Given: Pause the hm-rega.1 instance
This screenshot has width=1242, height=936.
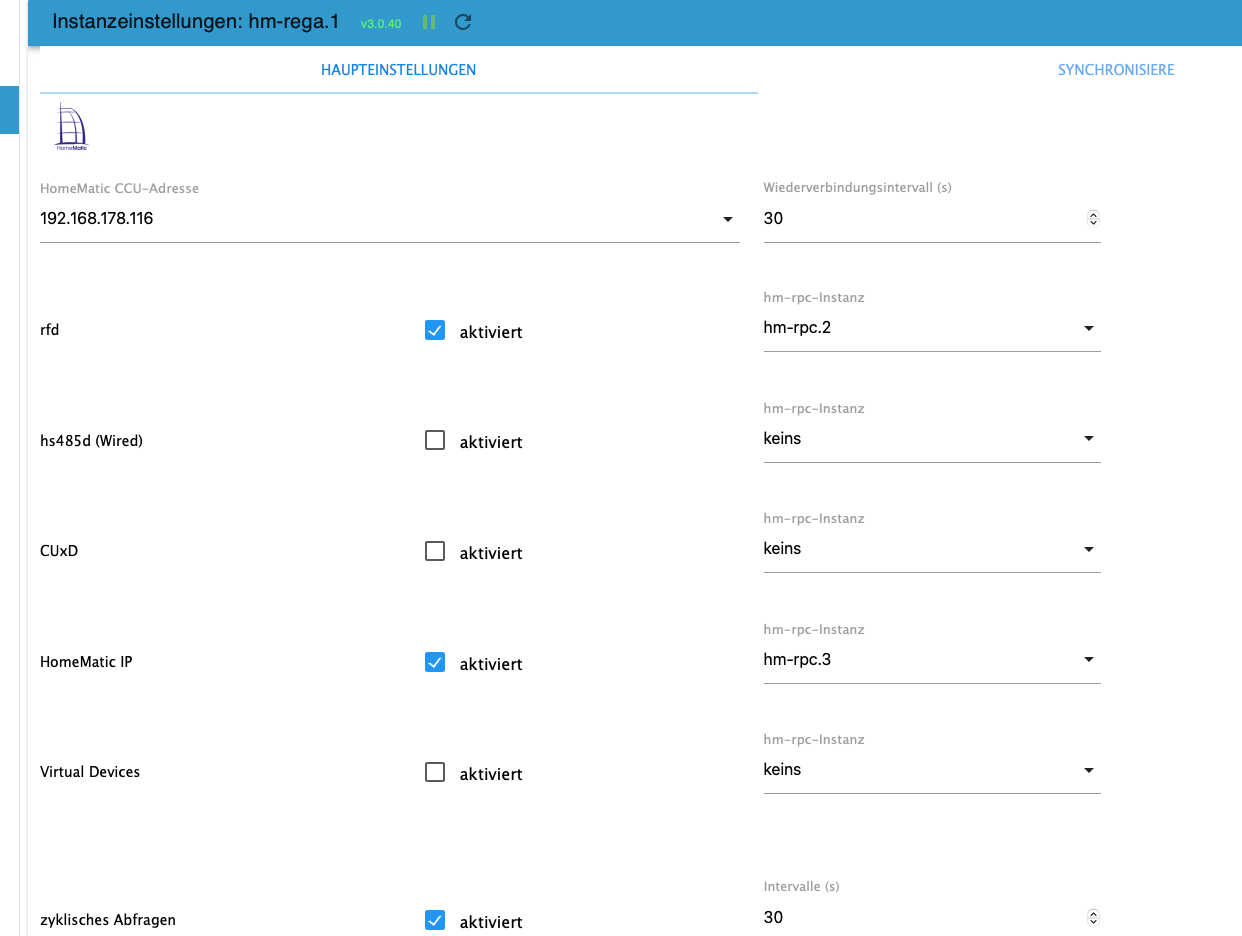Looking at the screenshot, I should [429, 22].
